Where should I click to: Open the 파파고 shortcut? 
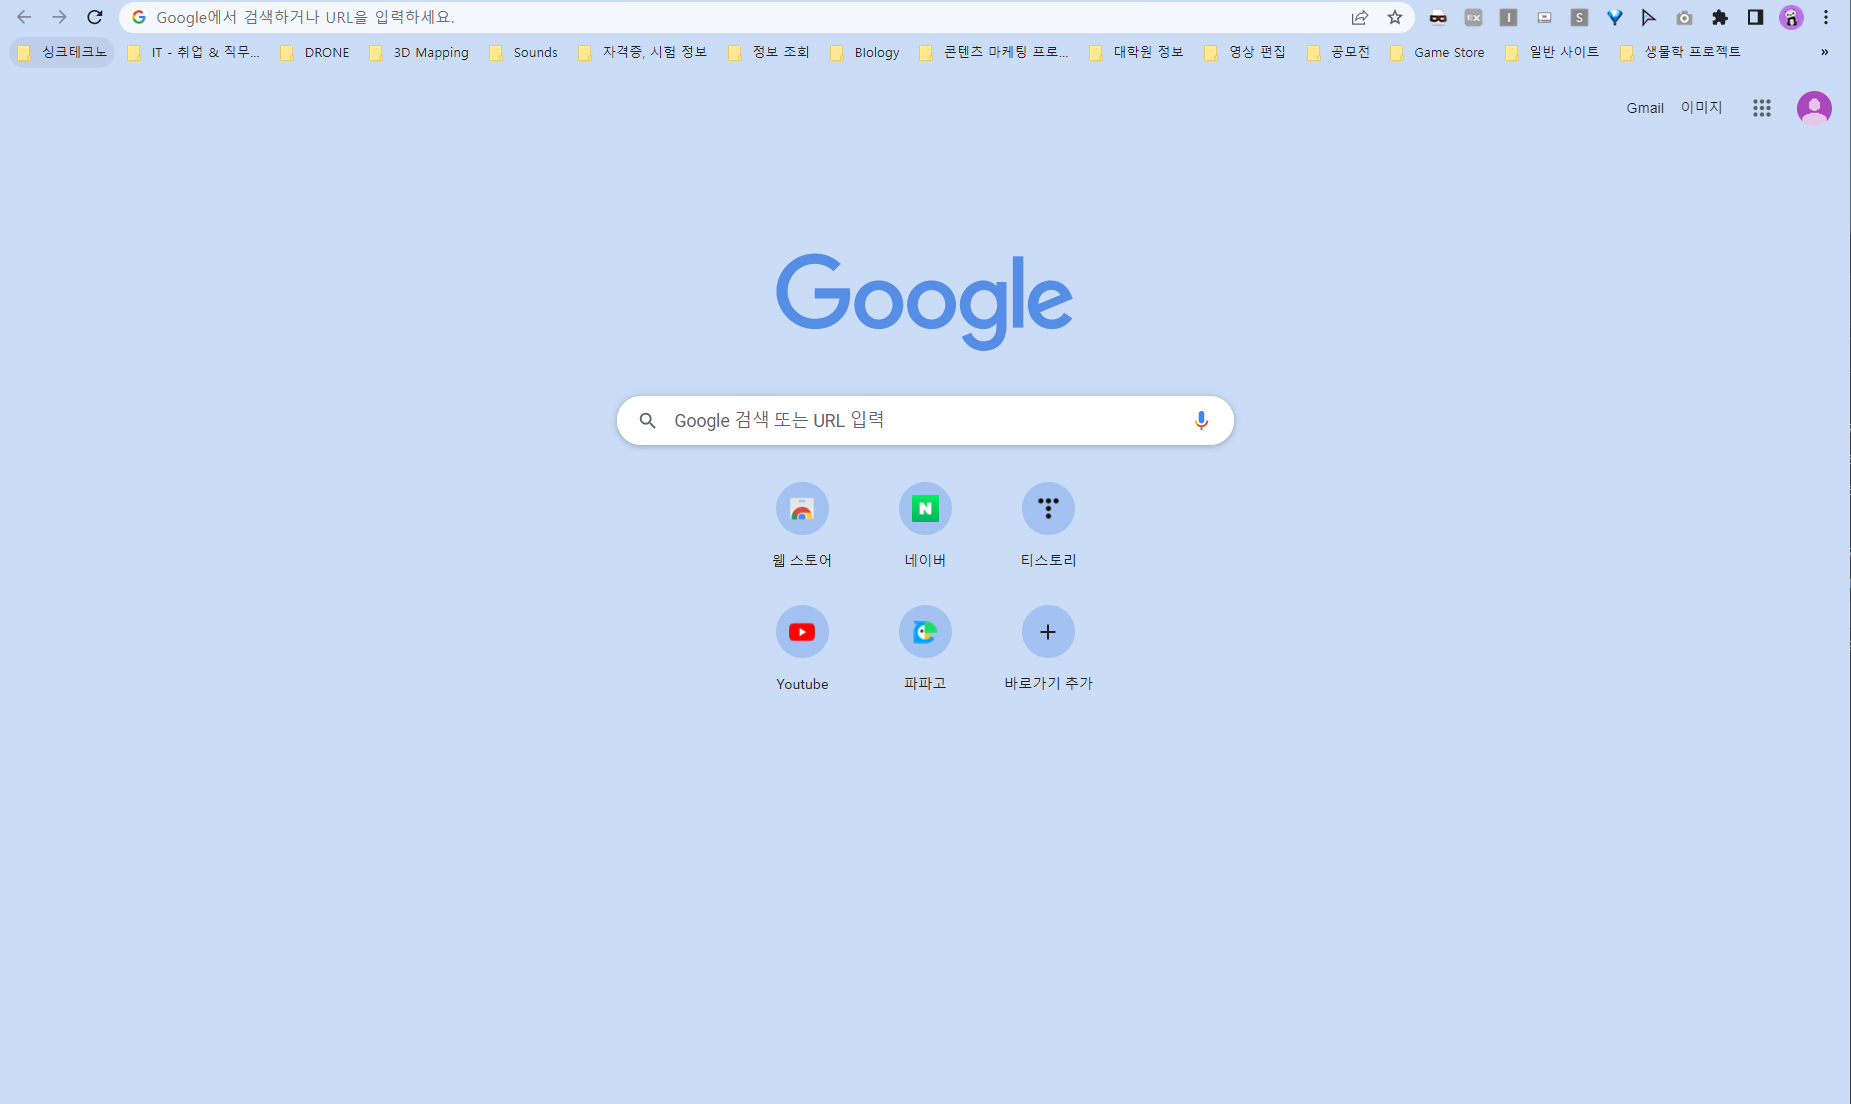[925, 649]
